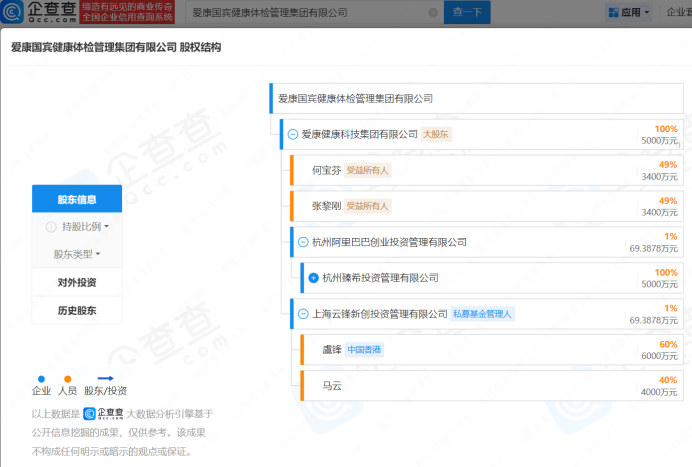This screenshot has width=692, height=467.
Task: Click the red slogan banner
Action: 127,12
